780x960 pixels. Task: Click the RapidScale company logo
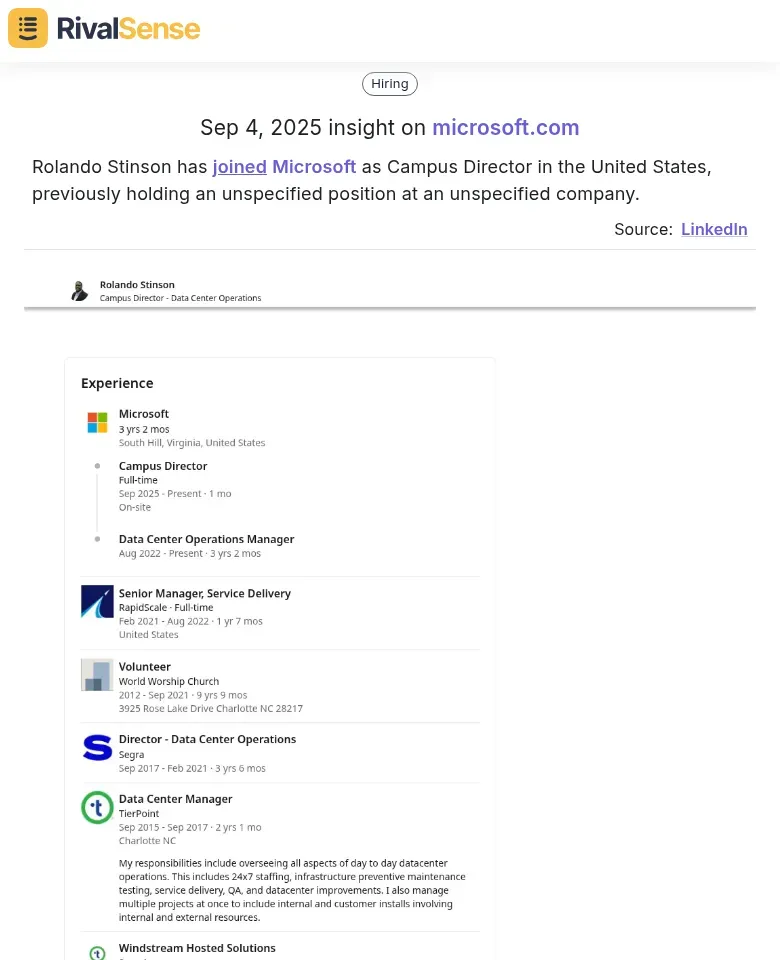[x=97, y=601]
